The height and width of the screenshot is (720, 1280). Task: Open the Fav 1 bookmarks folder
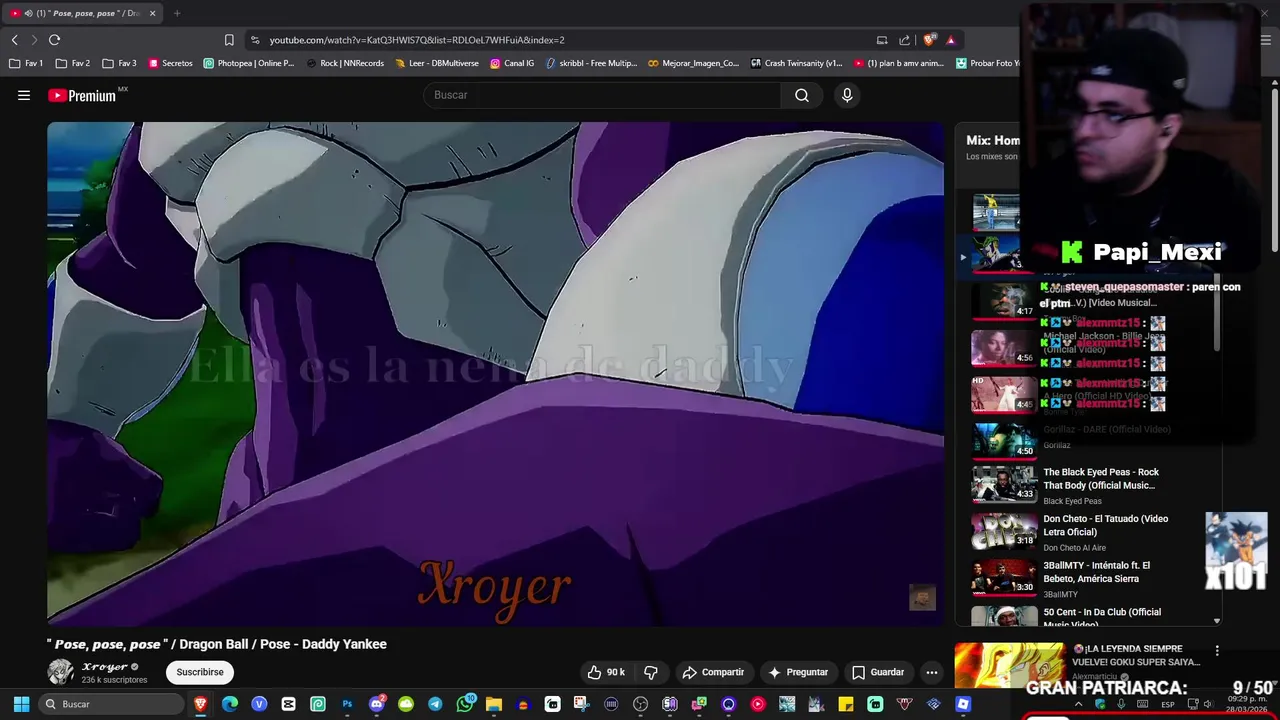(x=26, y=63)
